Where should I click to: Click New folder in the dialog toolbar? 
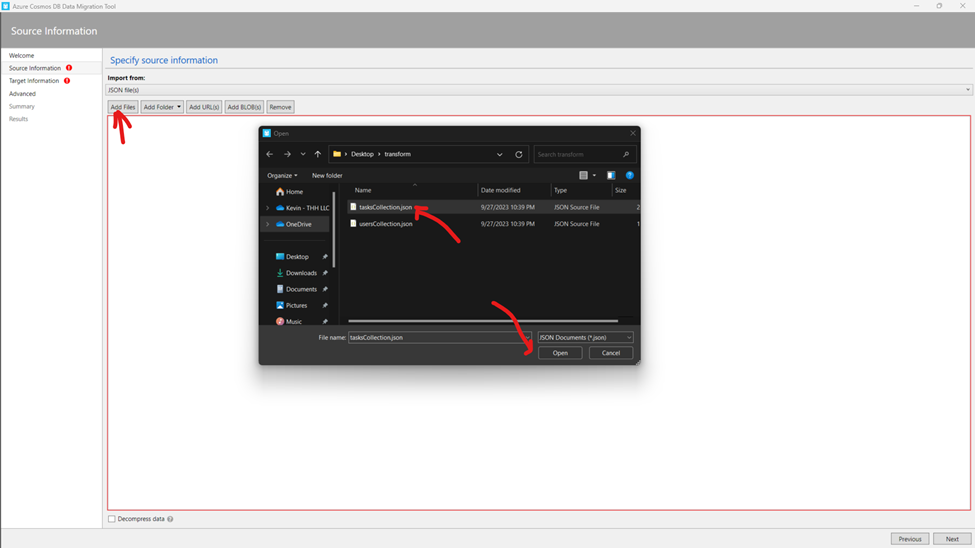pyautogui.click(x=327, y=175)
